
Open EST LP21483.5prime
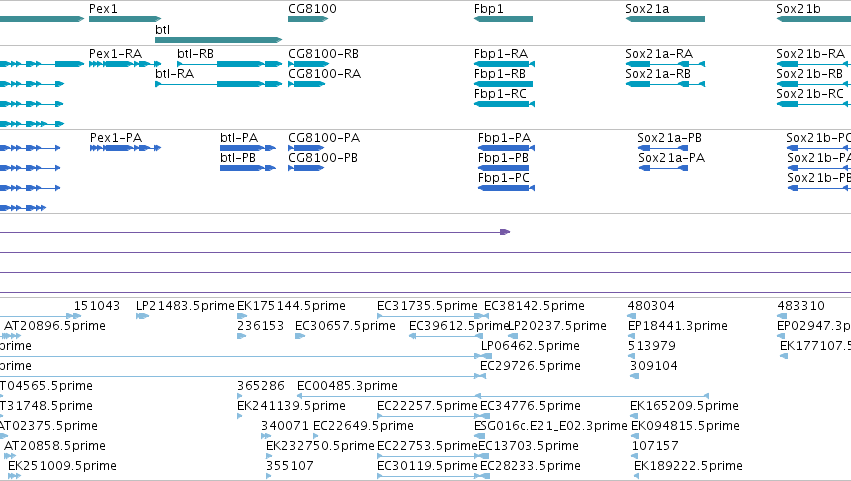point(185,306)
